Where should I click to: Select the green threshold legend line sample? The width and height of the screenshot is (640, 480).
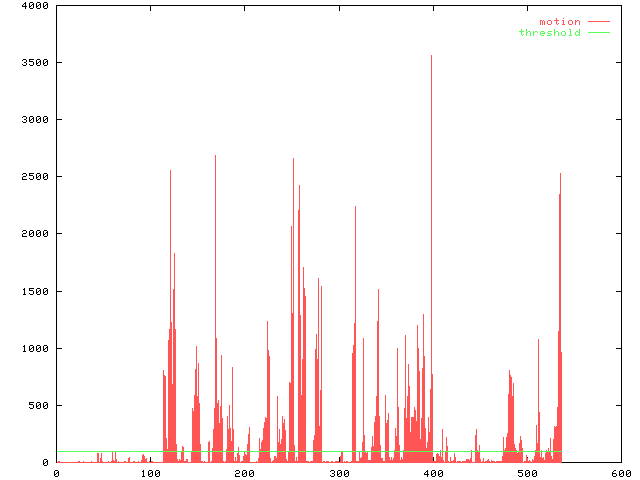point(598,33)
